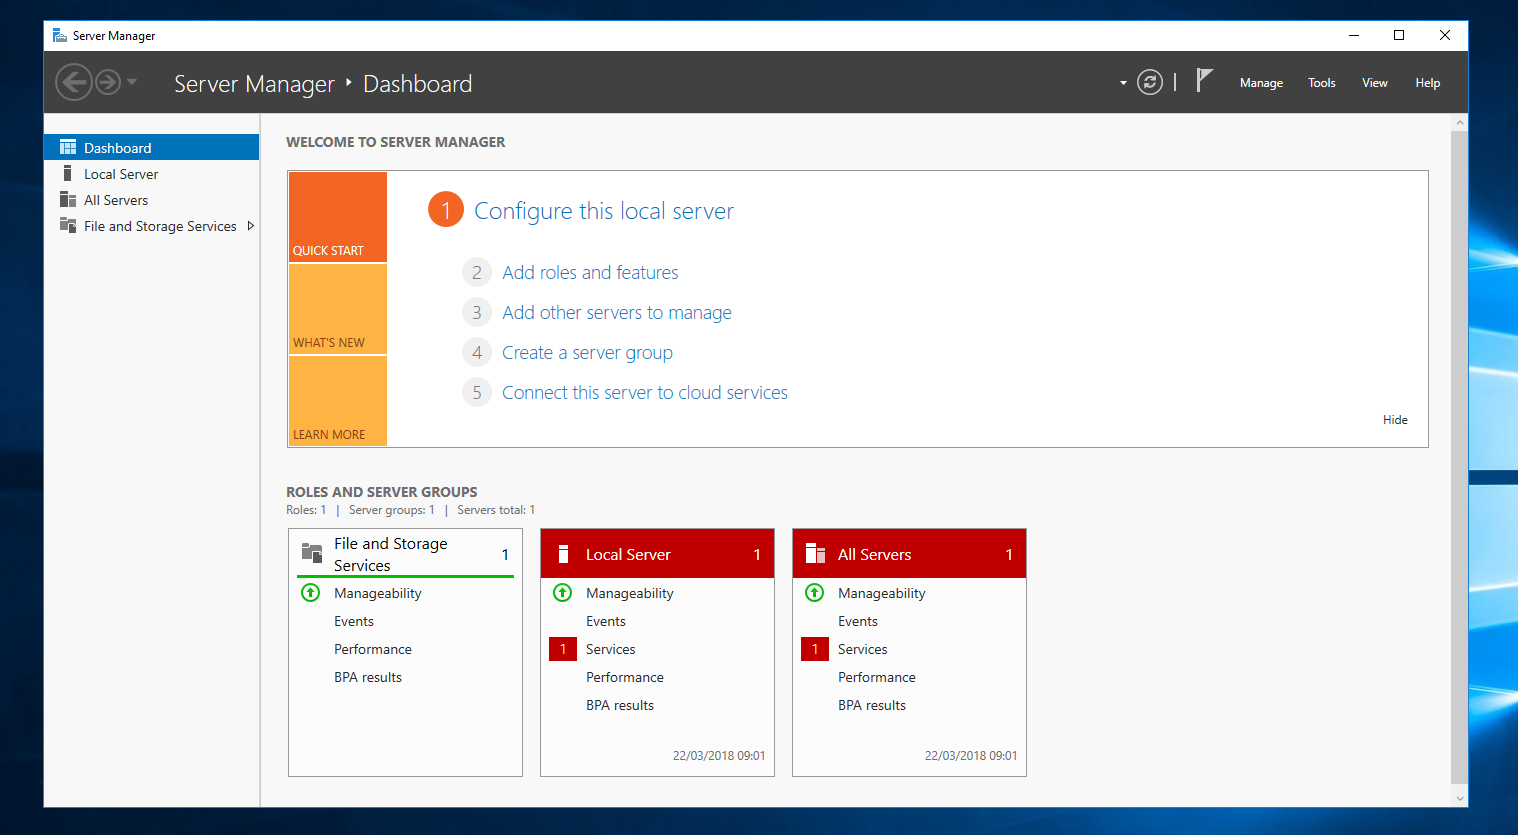The width and height of the screenshot is (1518, 835).
Task: Select the Dashboard icon in the sidebar
Action: pyautogui.click(x=67, y=146)
